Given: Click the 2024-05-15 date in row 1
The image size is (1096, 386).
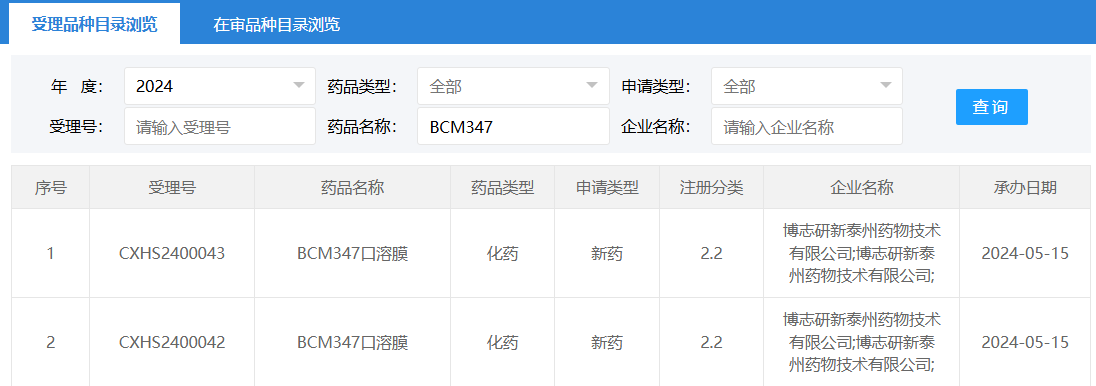Looking at the screenshot, I should coord(1025,253).
